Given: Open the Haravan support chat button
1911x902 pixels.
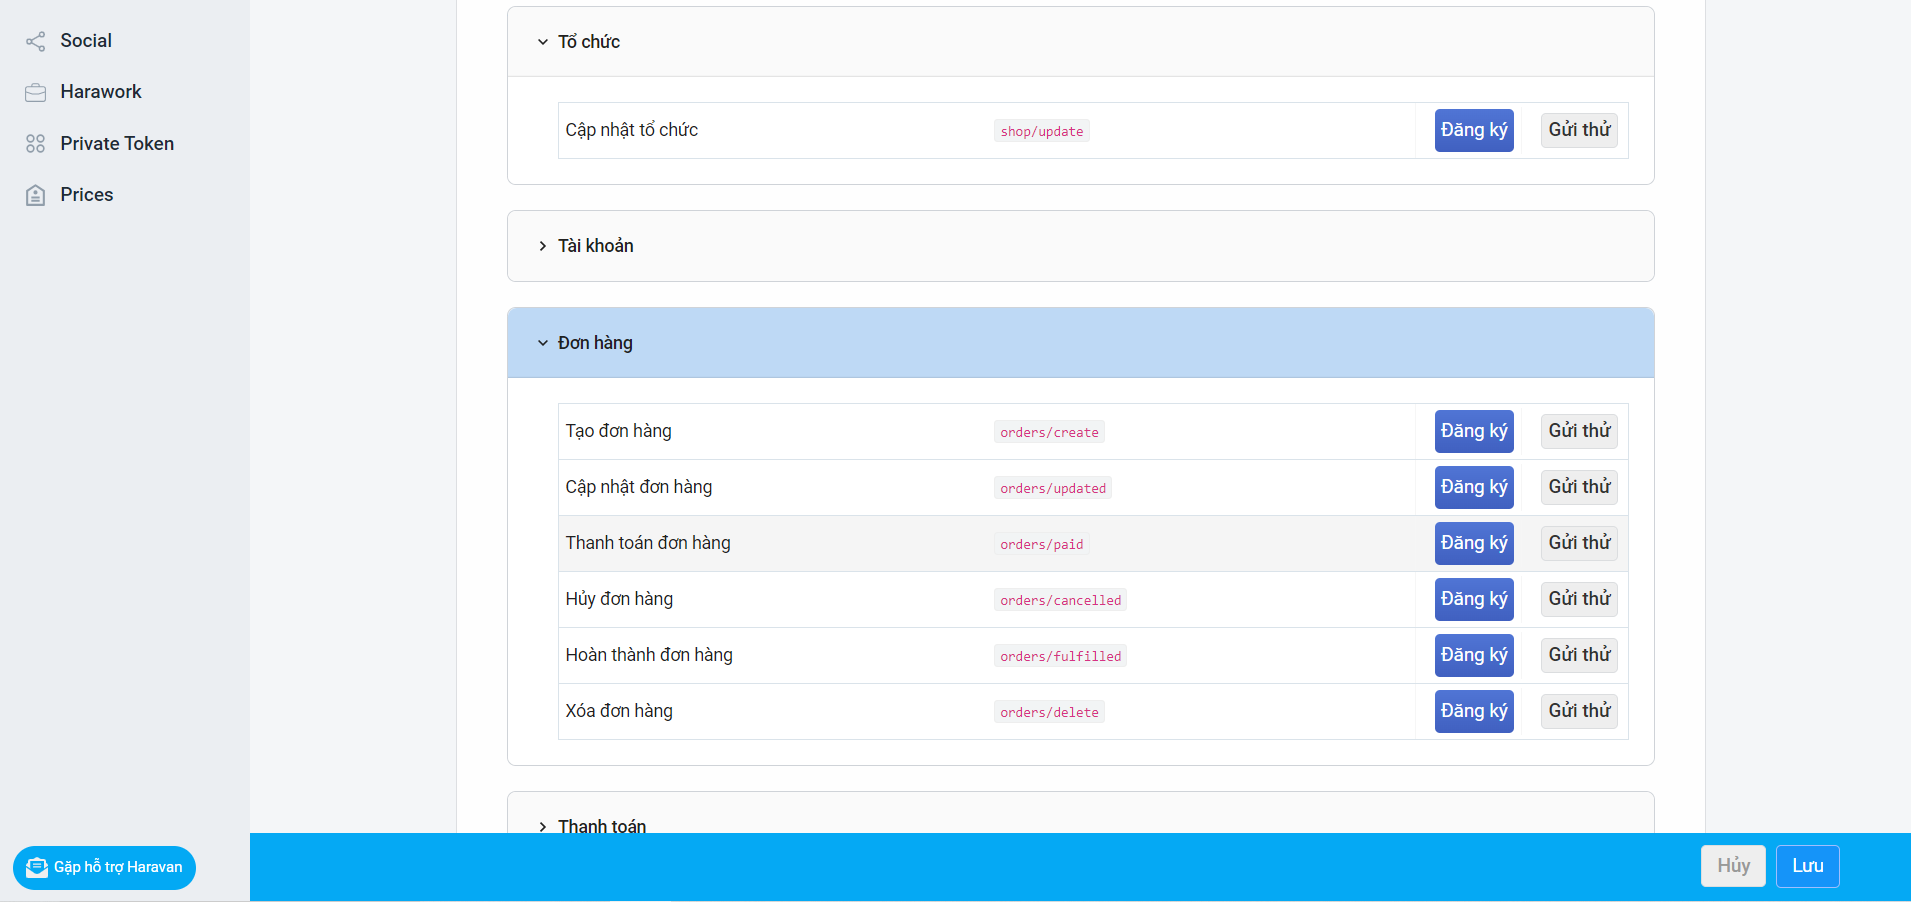Looking at the screenshot, I should (x=105, y=867).
